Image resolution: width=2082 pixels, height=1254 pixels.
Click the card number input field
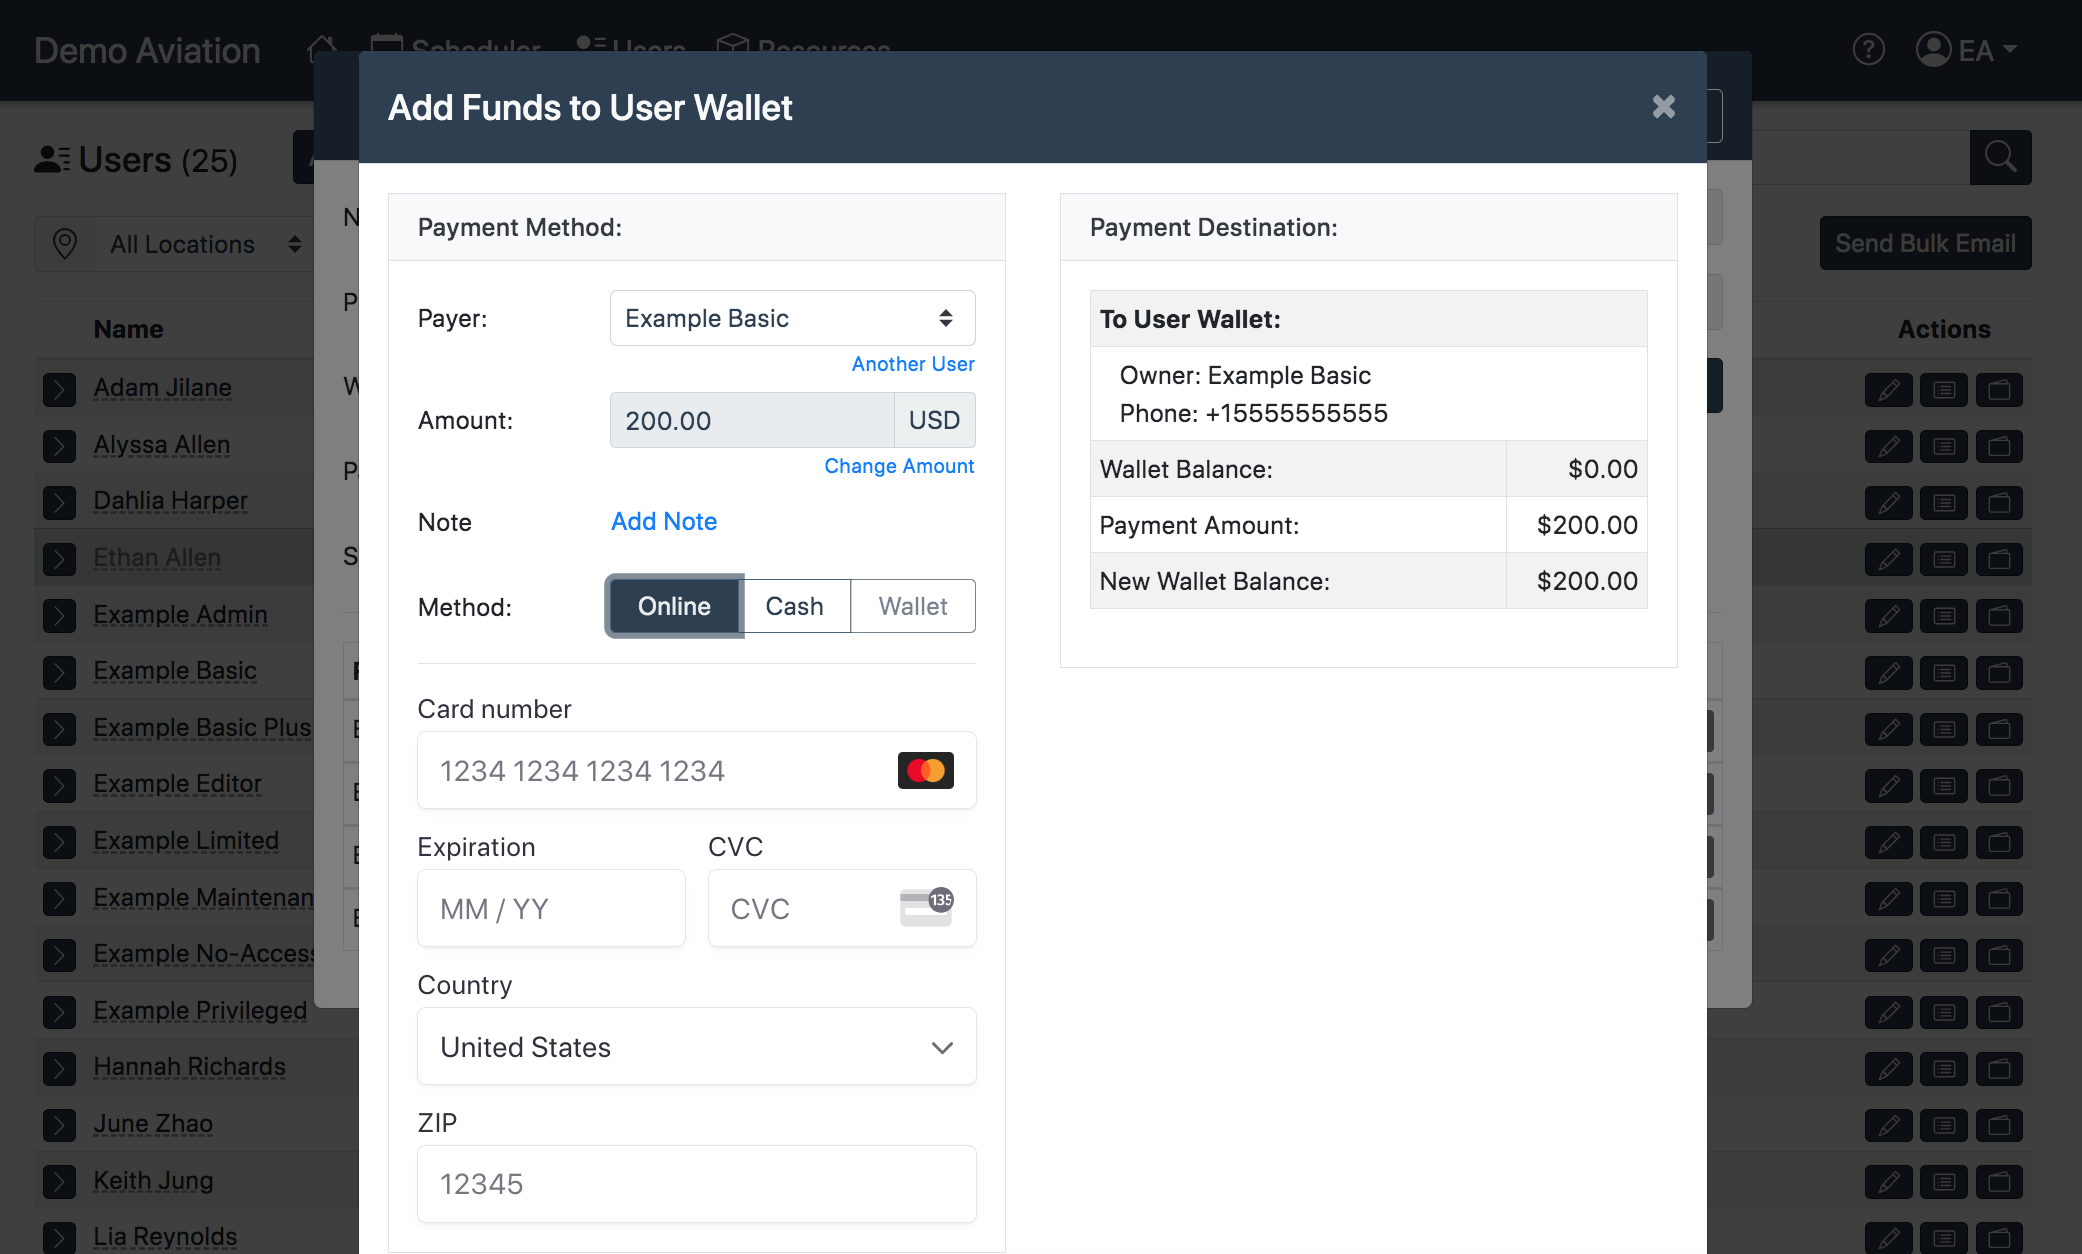coord(650,771)
